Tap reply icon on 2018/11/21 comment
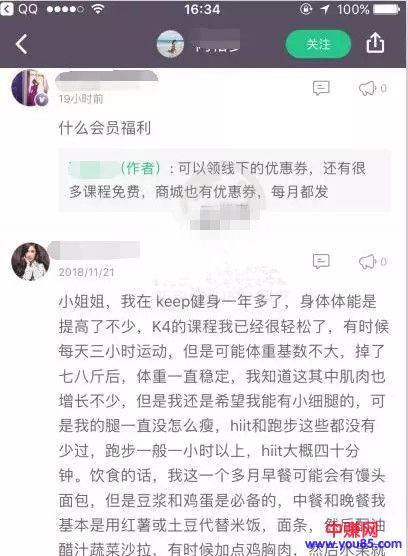 321,261
